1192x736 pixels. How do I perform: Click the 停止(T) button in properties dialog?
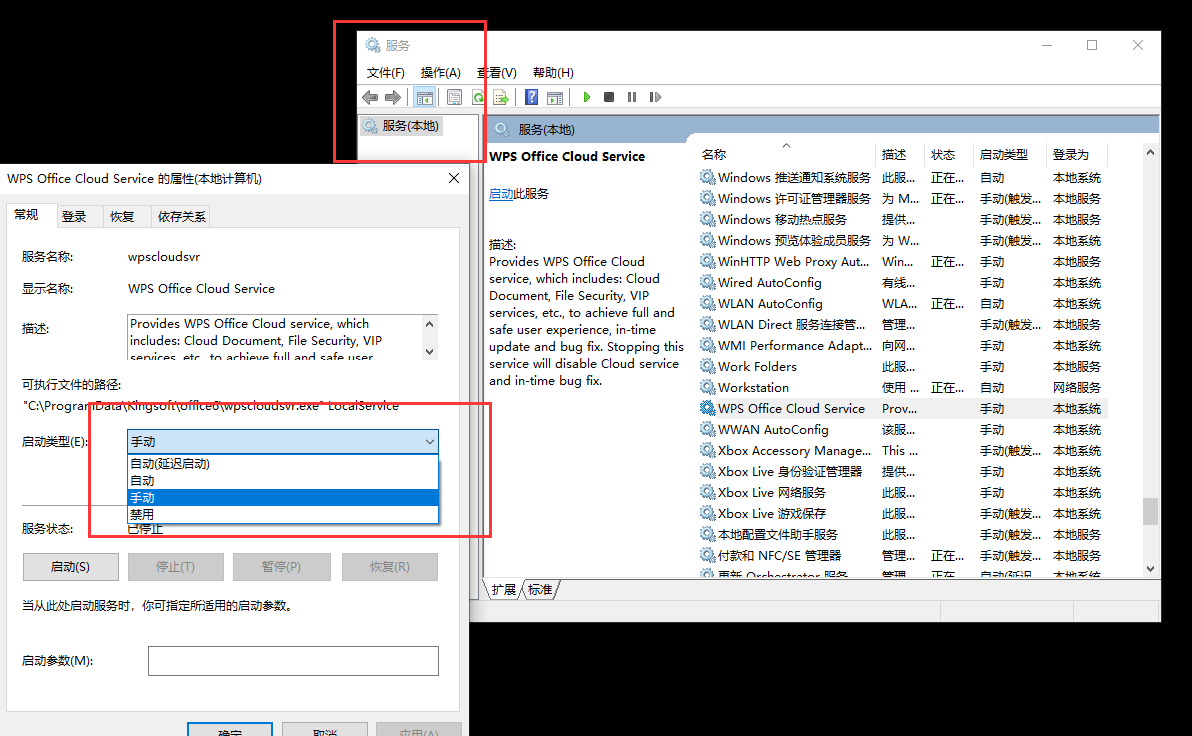click(x=176, y=566)
